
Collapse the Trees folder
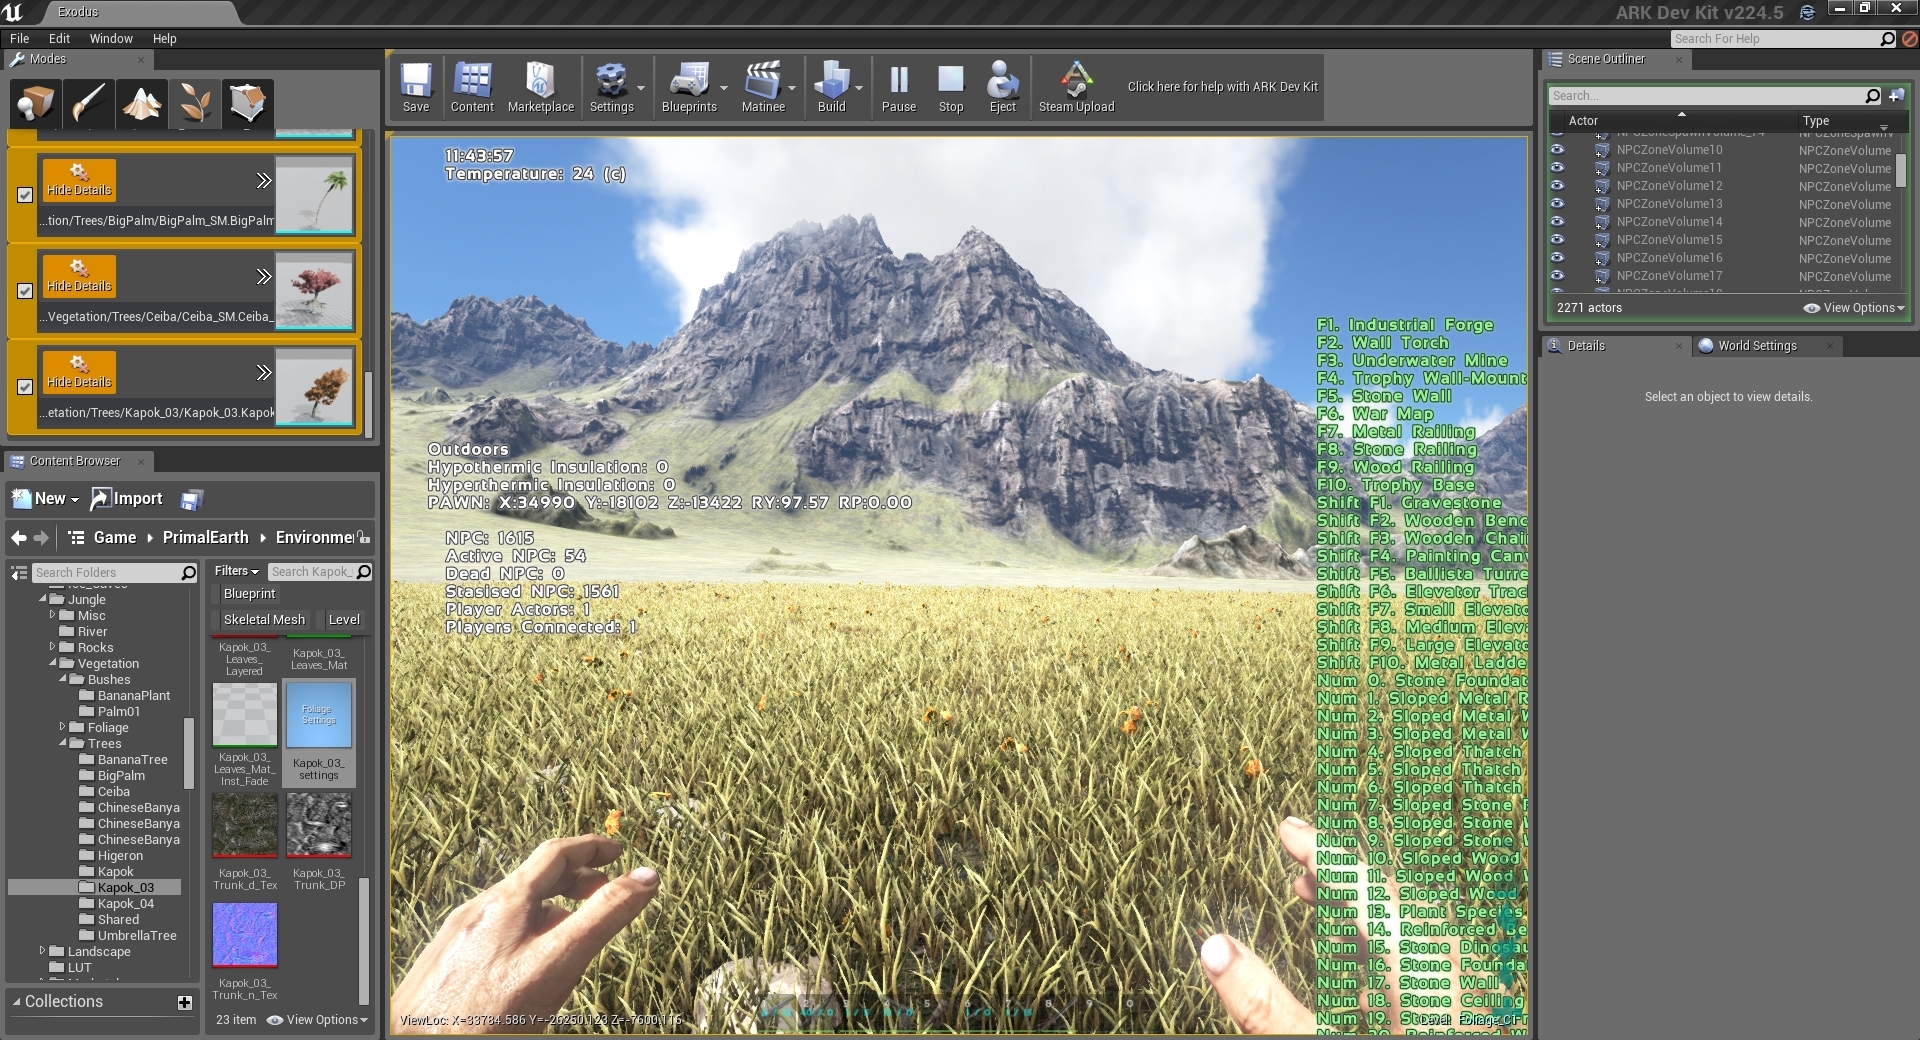click(x=63, y=743)
